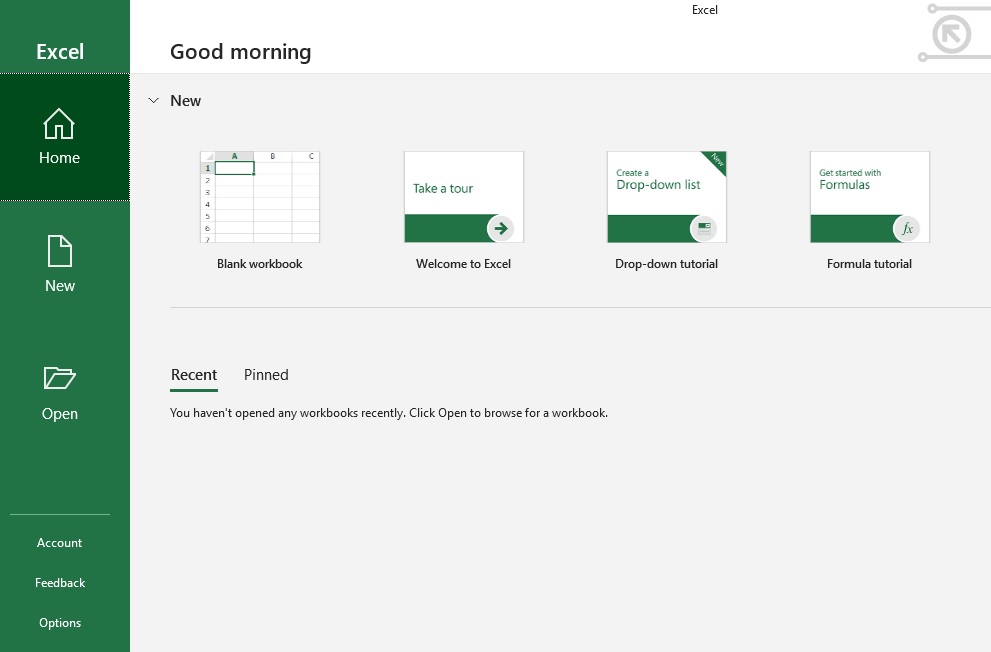Click the Open folder icon in sidebar
The width and height of the screenshot is (991, 652).
[59, 378]
